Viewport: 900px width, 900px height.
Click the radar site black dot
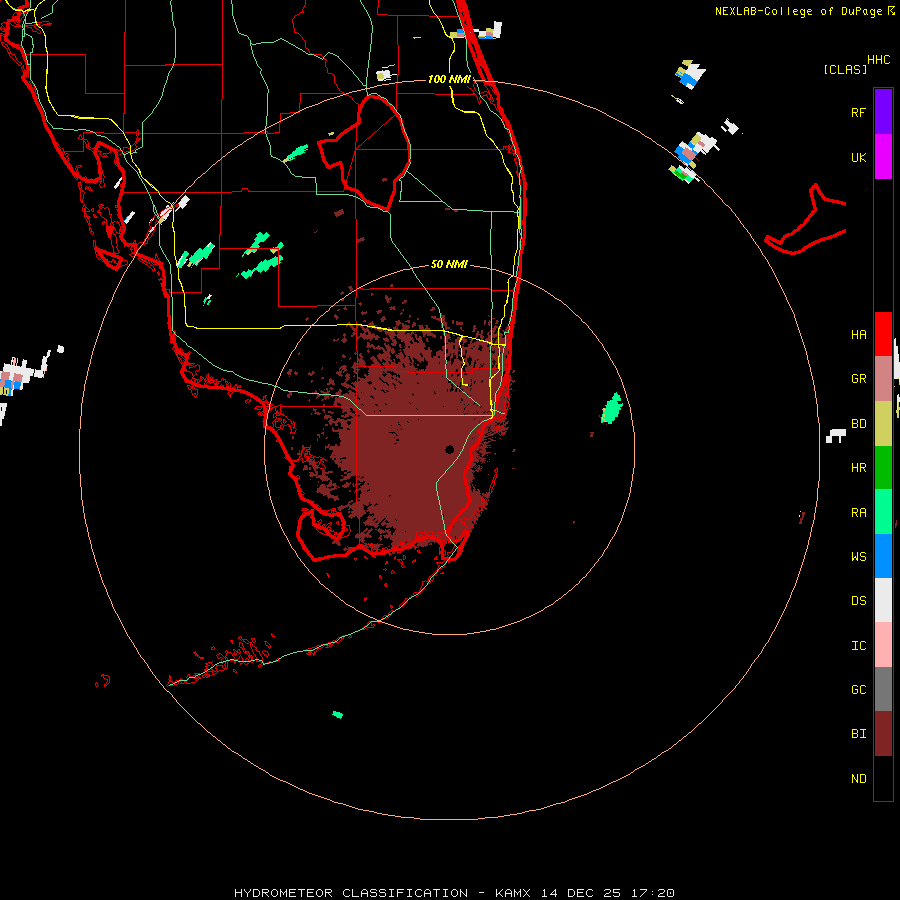(x=449, y=449)
